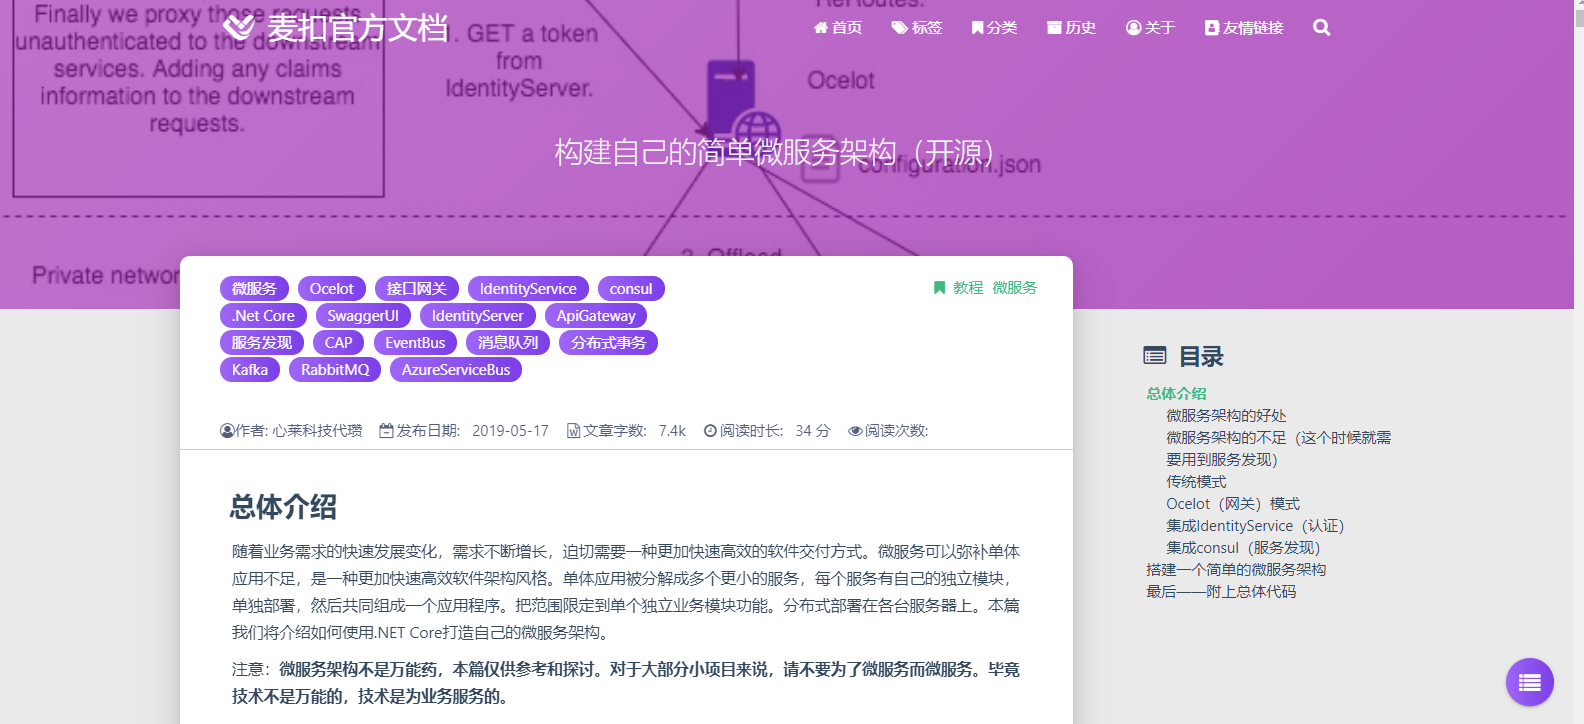The height and width of the screenshot is (724, 1584).
Task: Jump to Ocelot（网关）模式 section
Action: click(1233, 504)
